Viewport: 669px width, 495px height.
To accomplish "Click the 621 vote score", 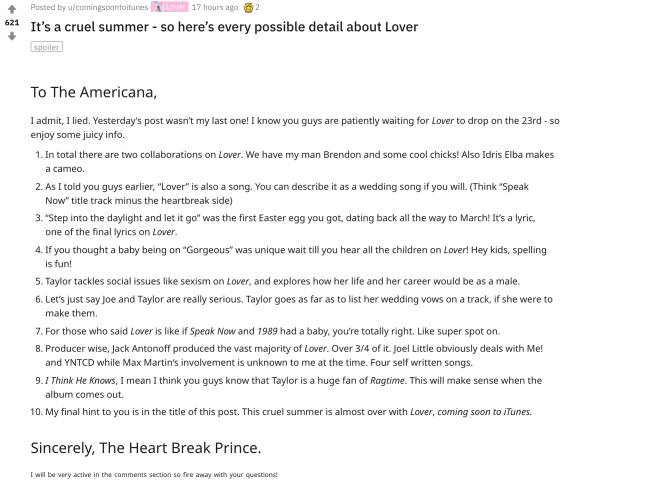I will click(x=11, y=21).
